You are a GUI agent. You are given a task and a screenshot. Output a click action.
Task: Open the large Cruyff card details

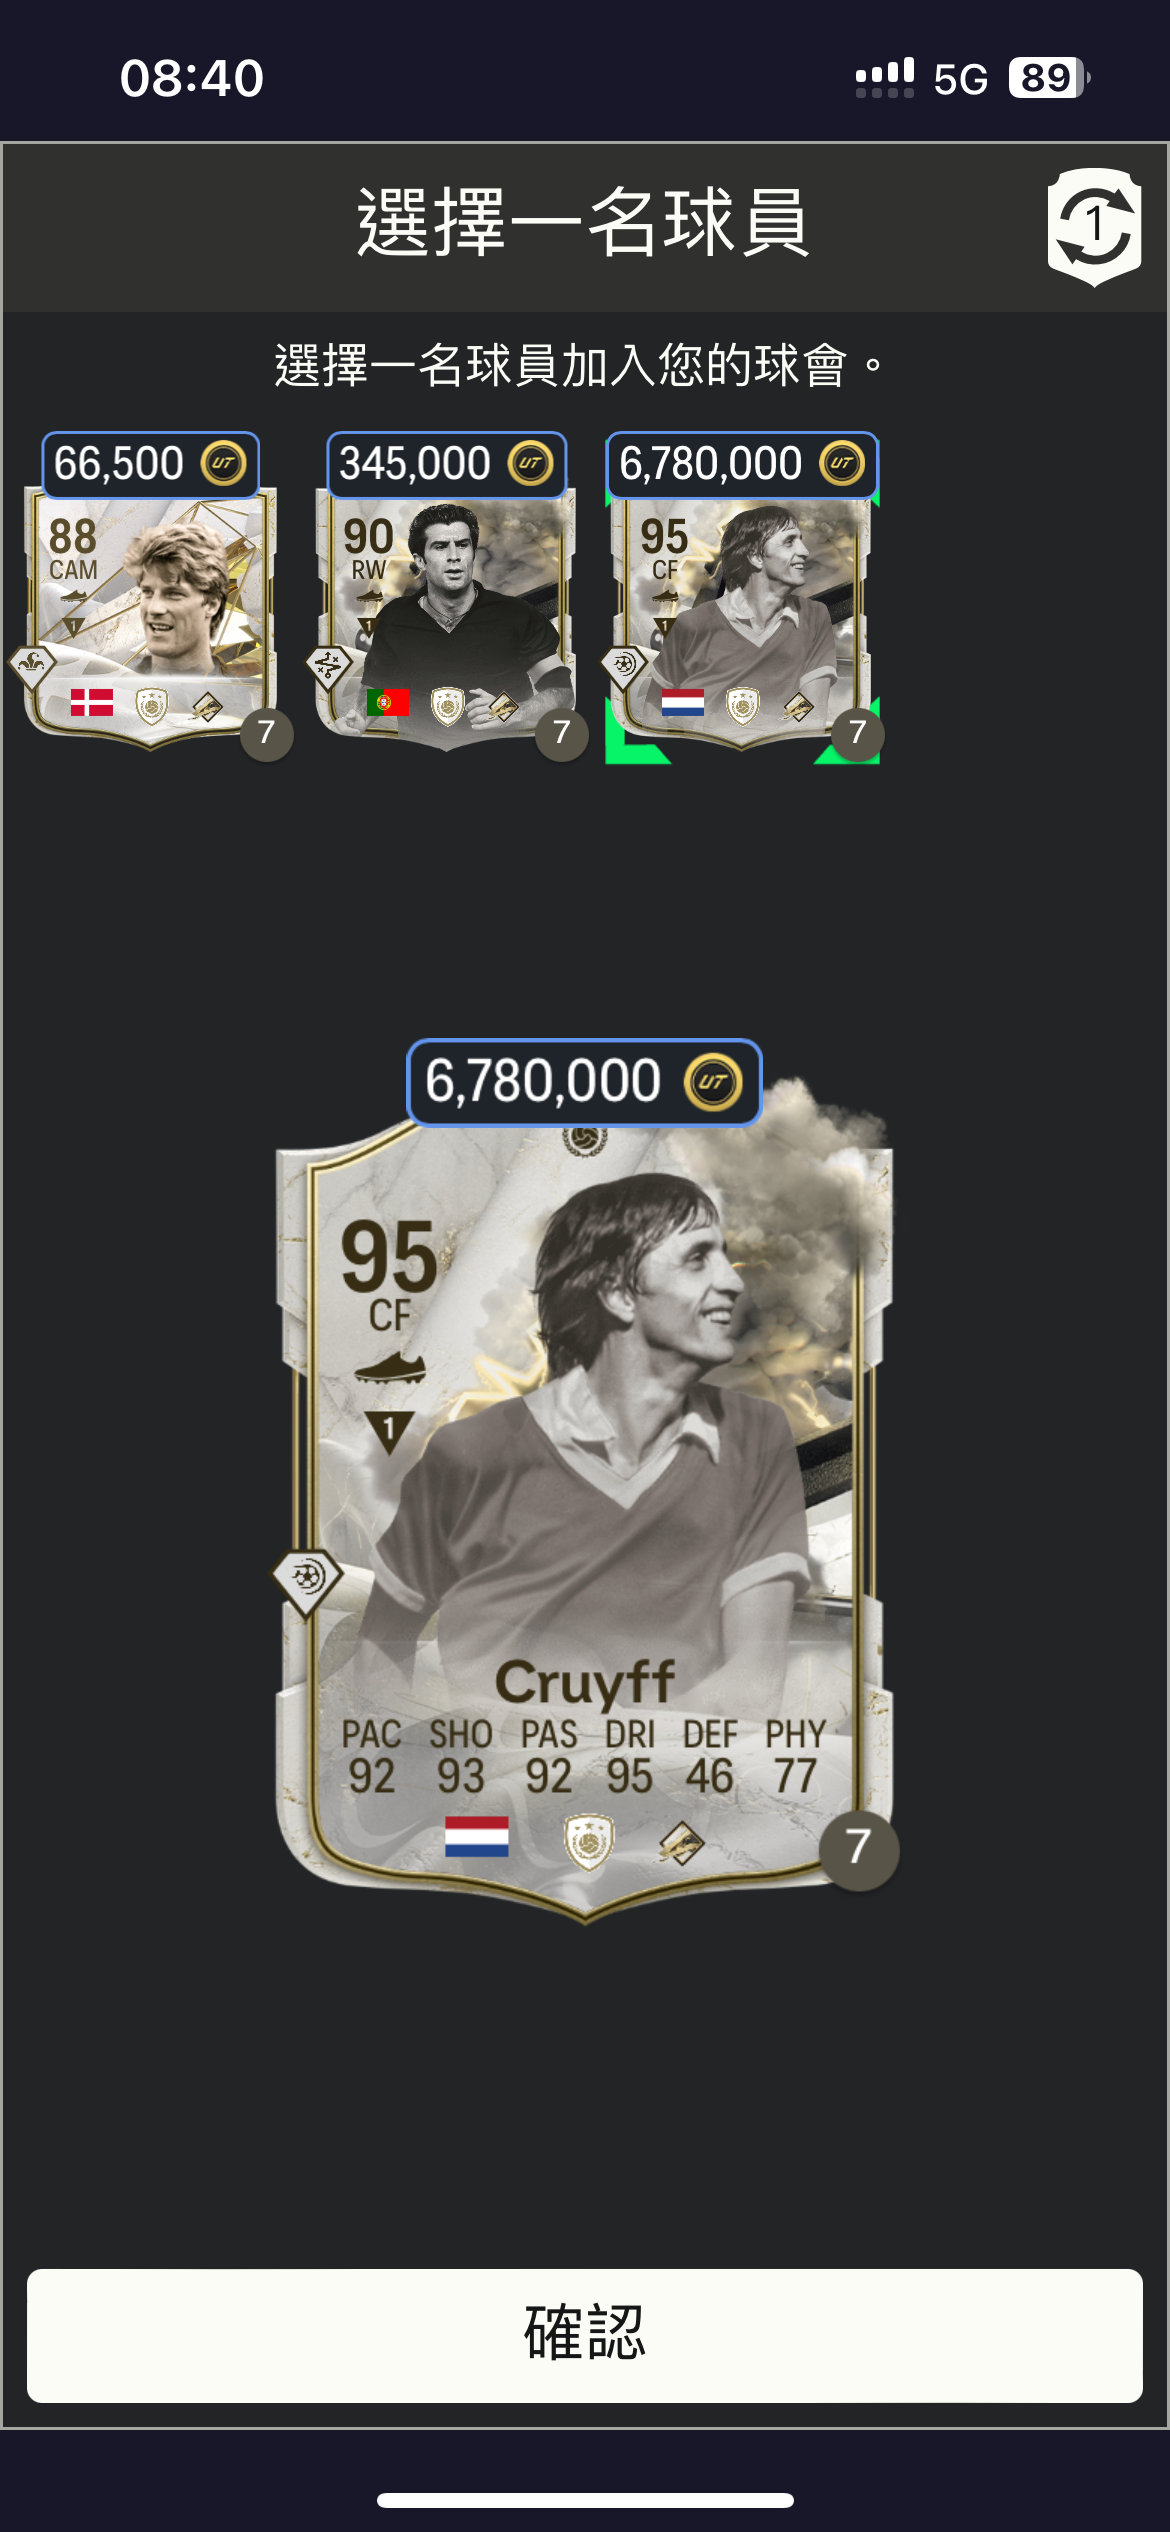[585, 1520]
